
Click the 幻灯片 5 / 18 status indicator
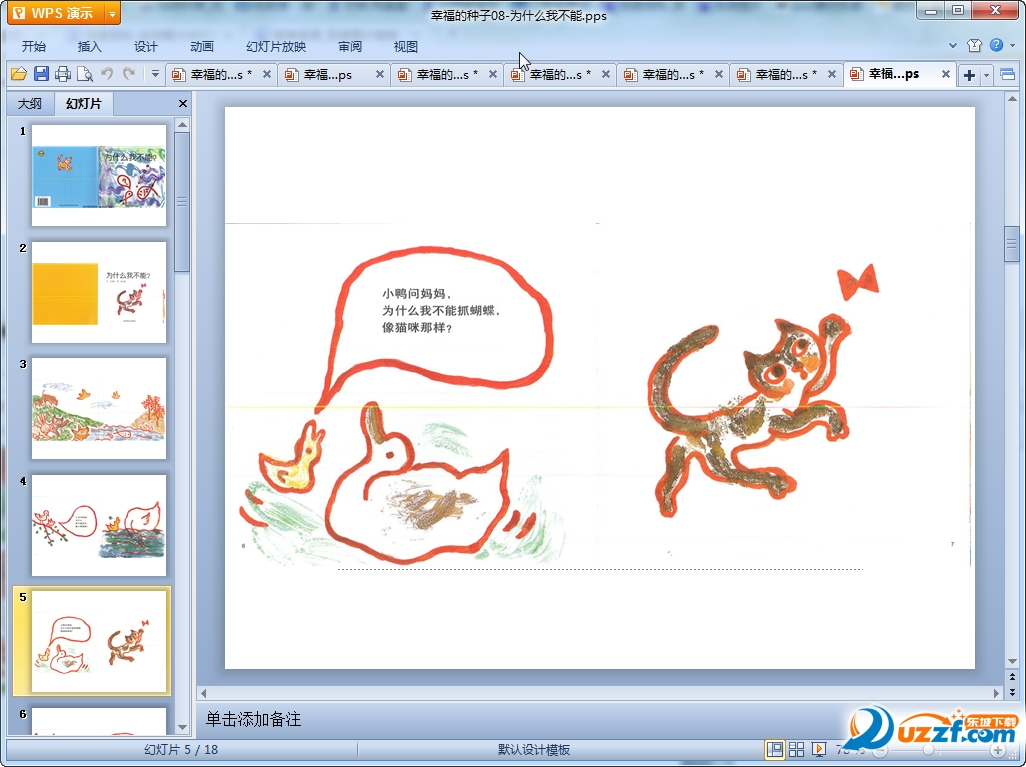click(181, 750)
